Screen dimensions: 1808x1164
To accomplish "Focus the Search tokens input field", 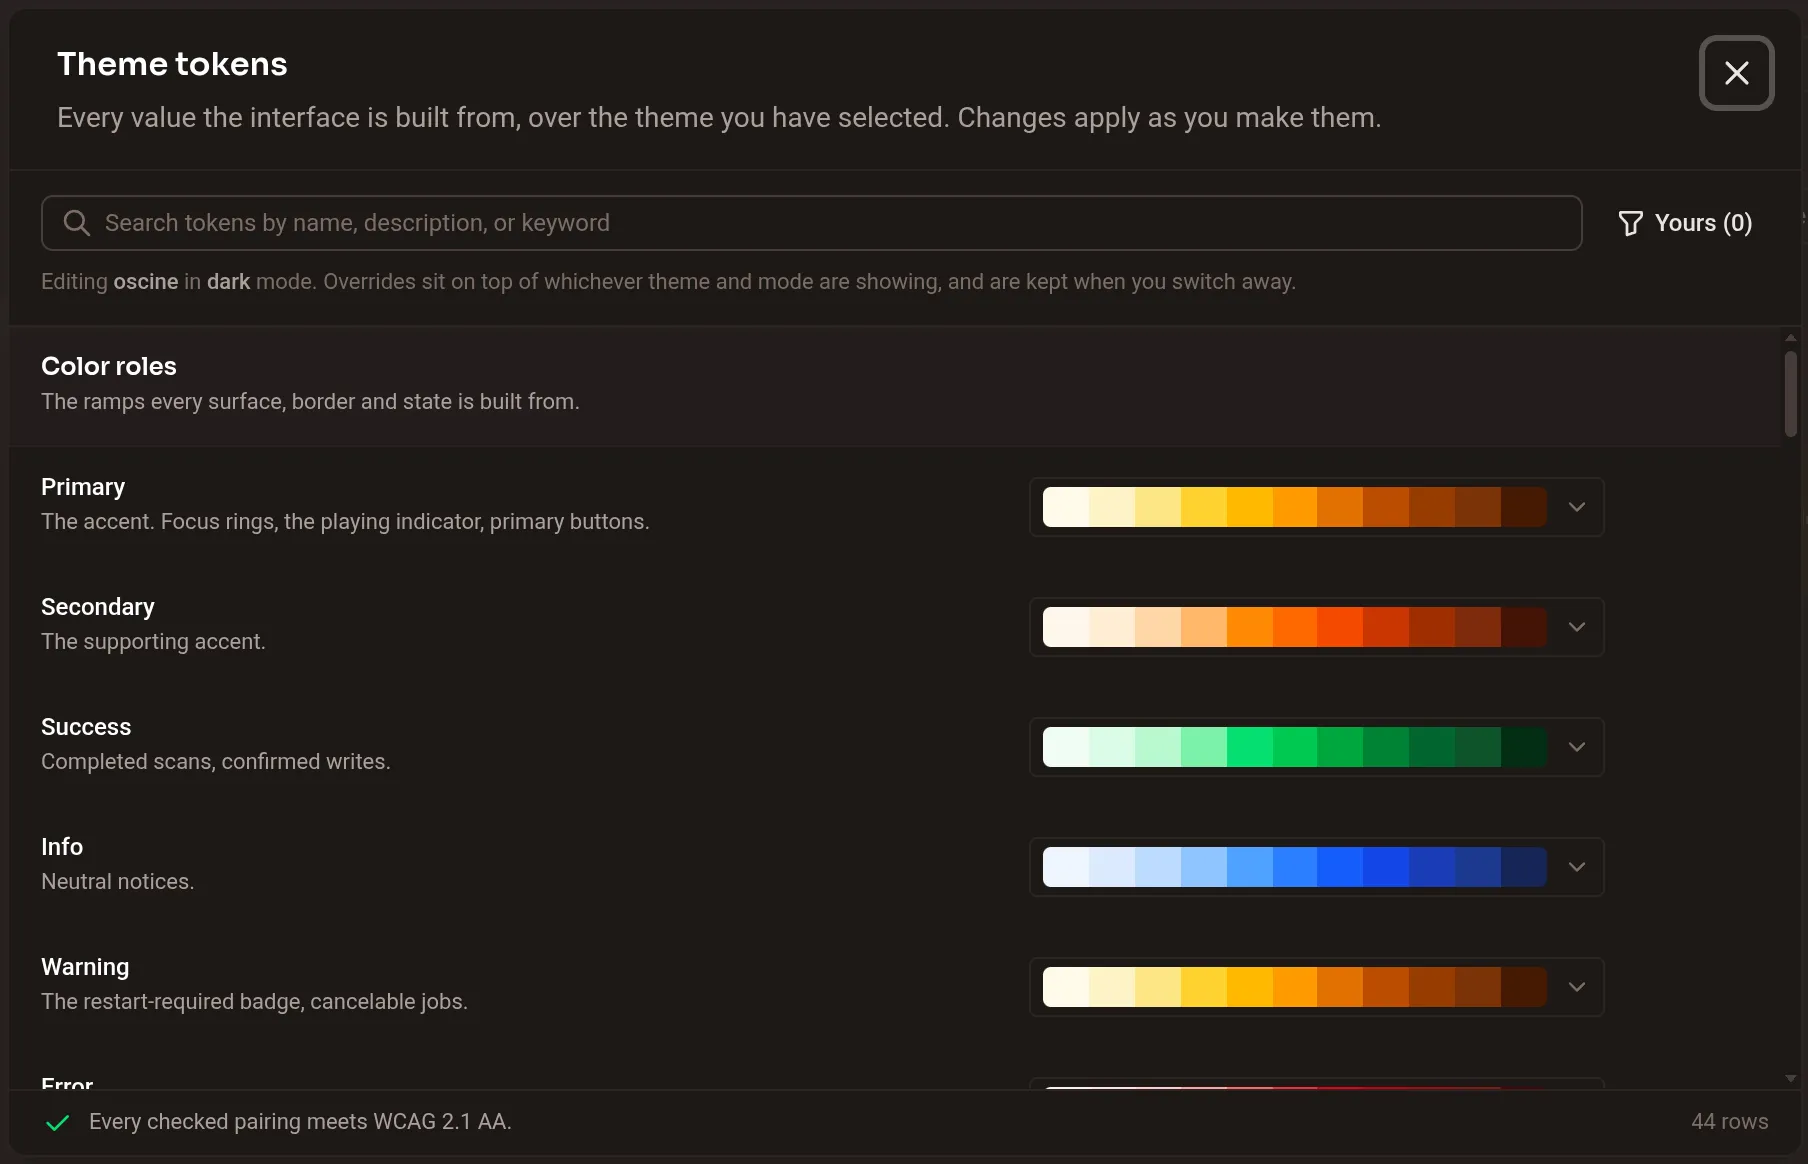I will point(811,223).
